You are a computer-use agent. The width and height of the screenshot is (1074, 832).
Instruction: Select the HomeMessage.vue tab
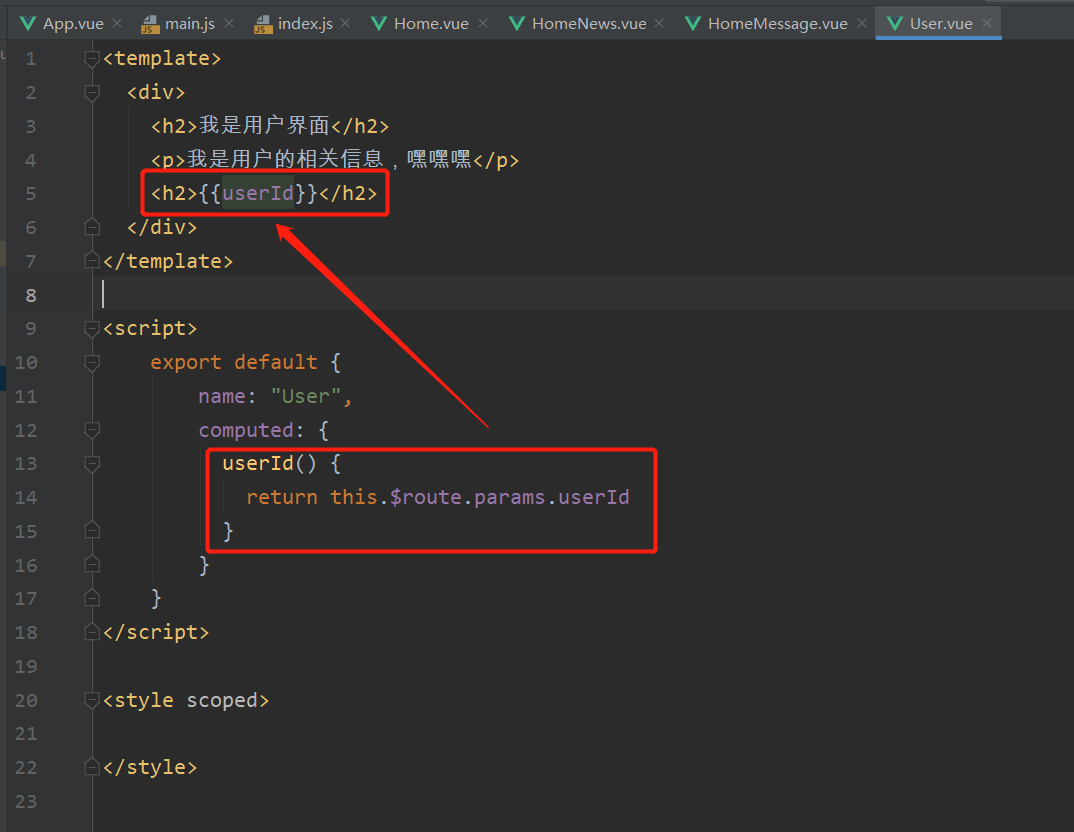pos(777,24)
